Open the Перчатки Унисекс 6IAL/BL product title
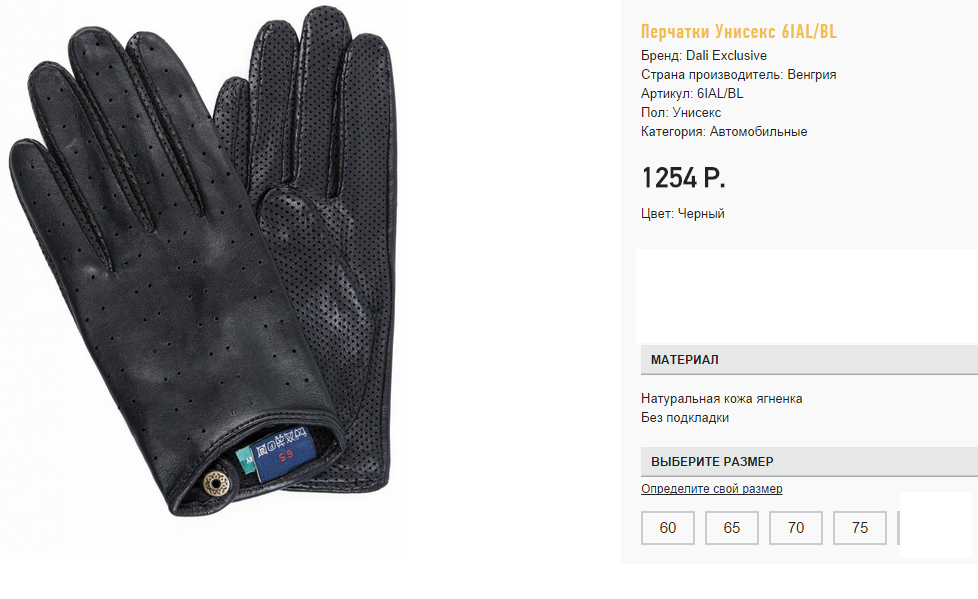Viewport: 978px width, 599px height. click(738, 31)
